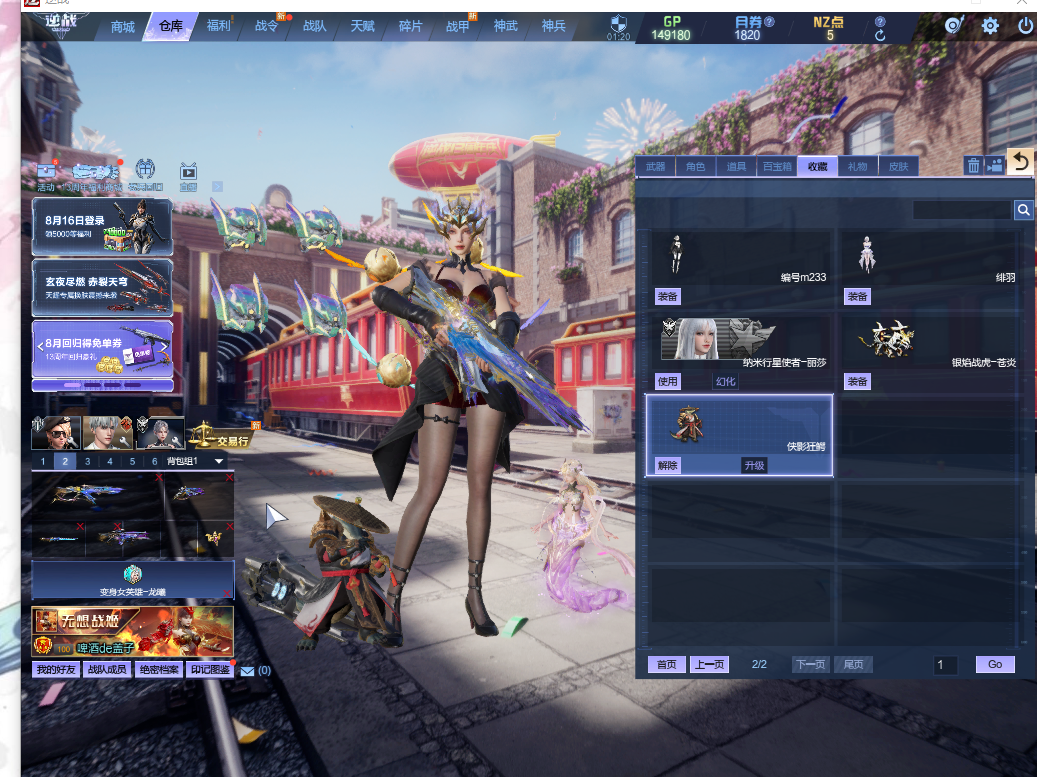Click the security shield icon

click(618, 24)
